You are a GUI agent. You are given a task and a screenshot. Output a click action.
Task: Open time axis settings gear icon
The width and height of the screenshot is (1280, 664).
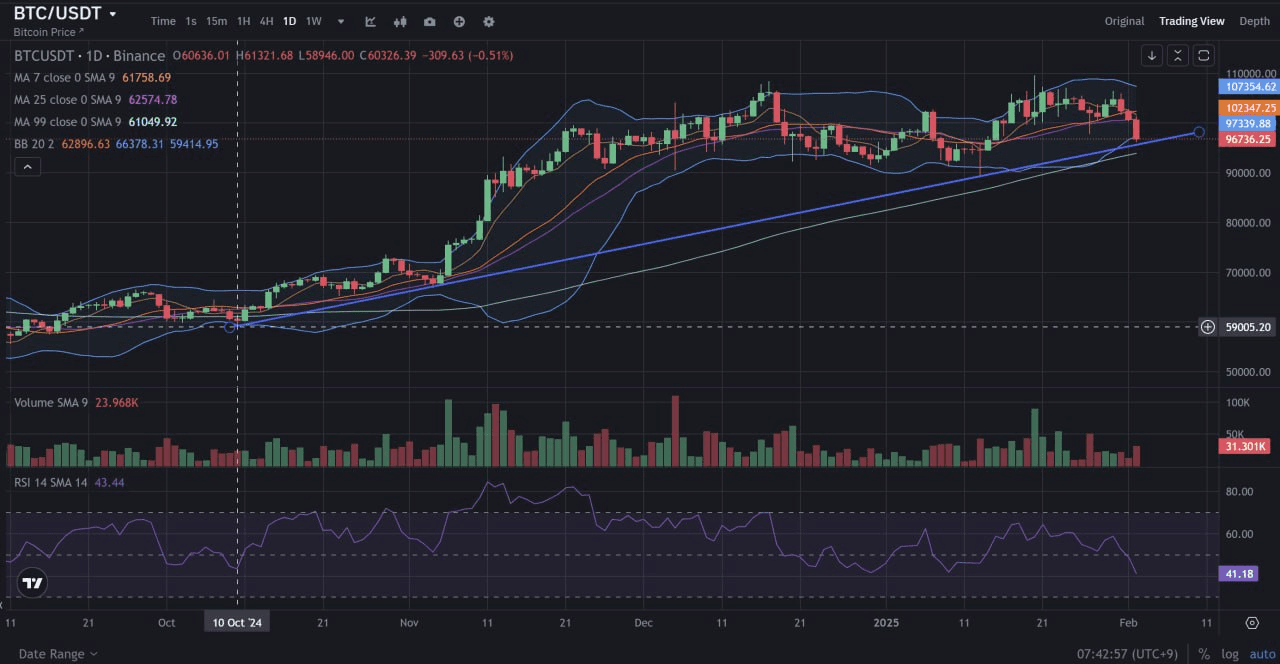1252,622
